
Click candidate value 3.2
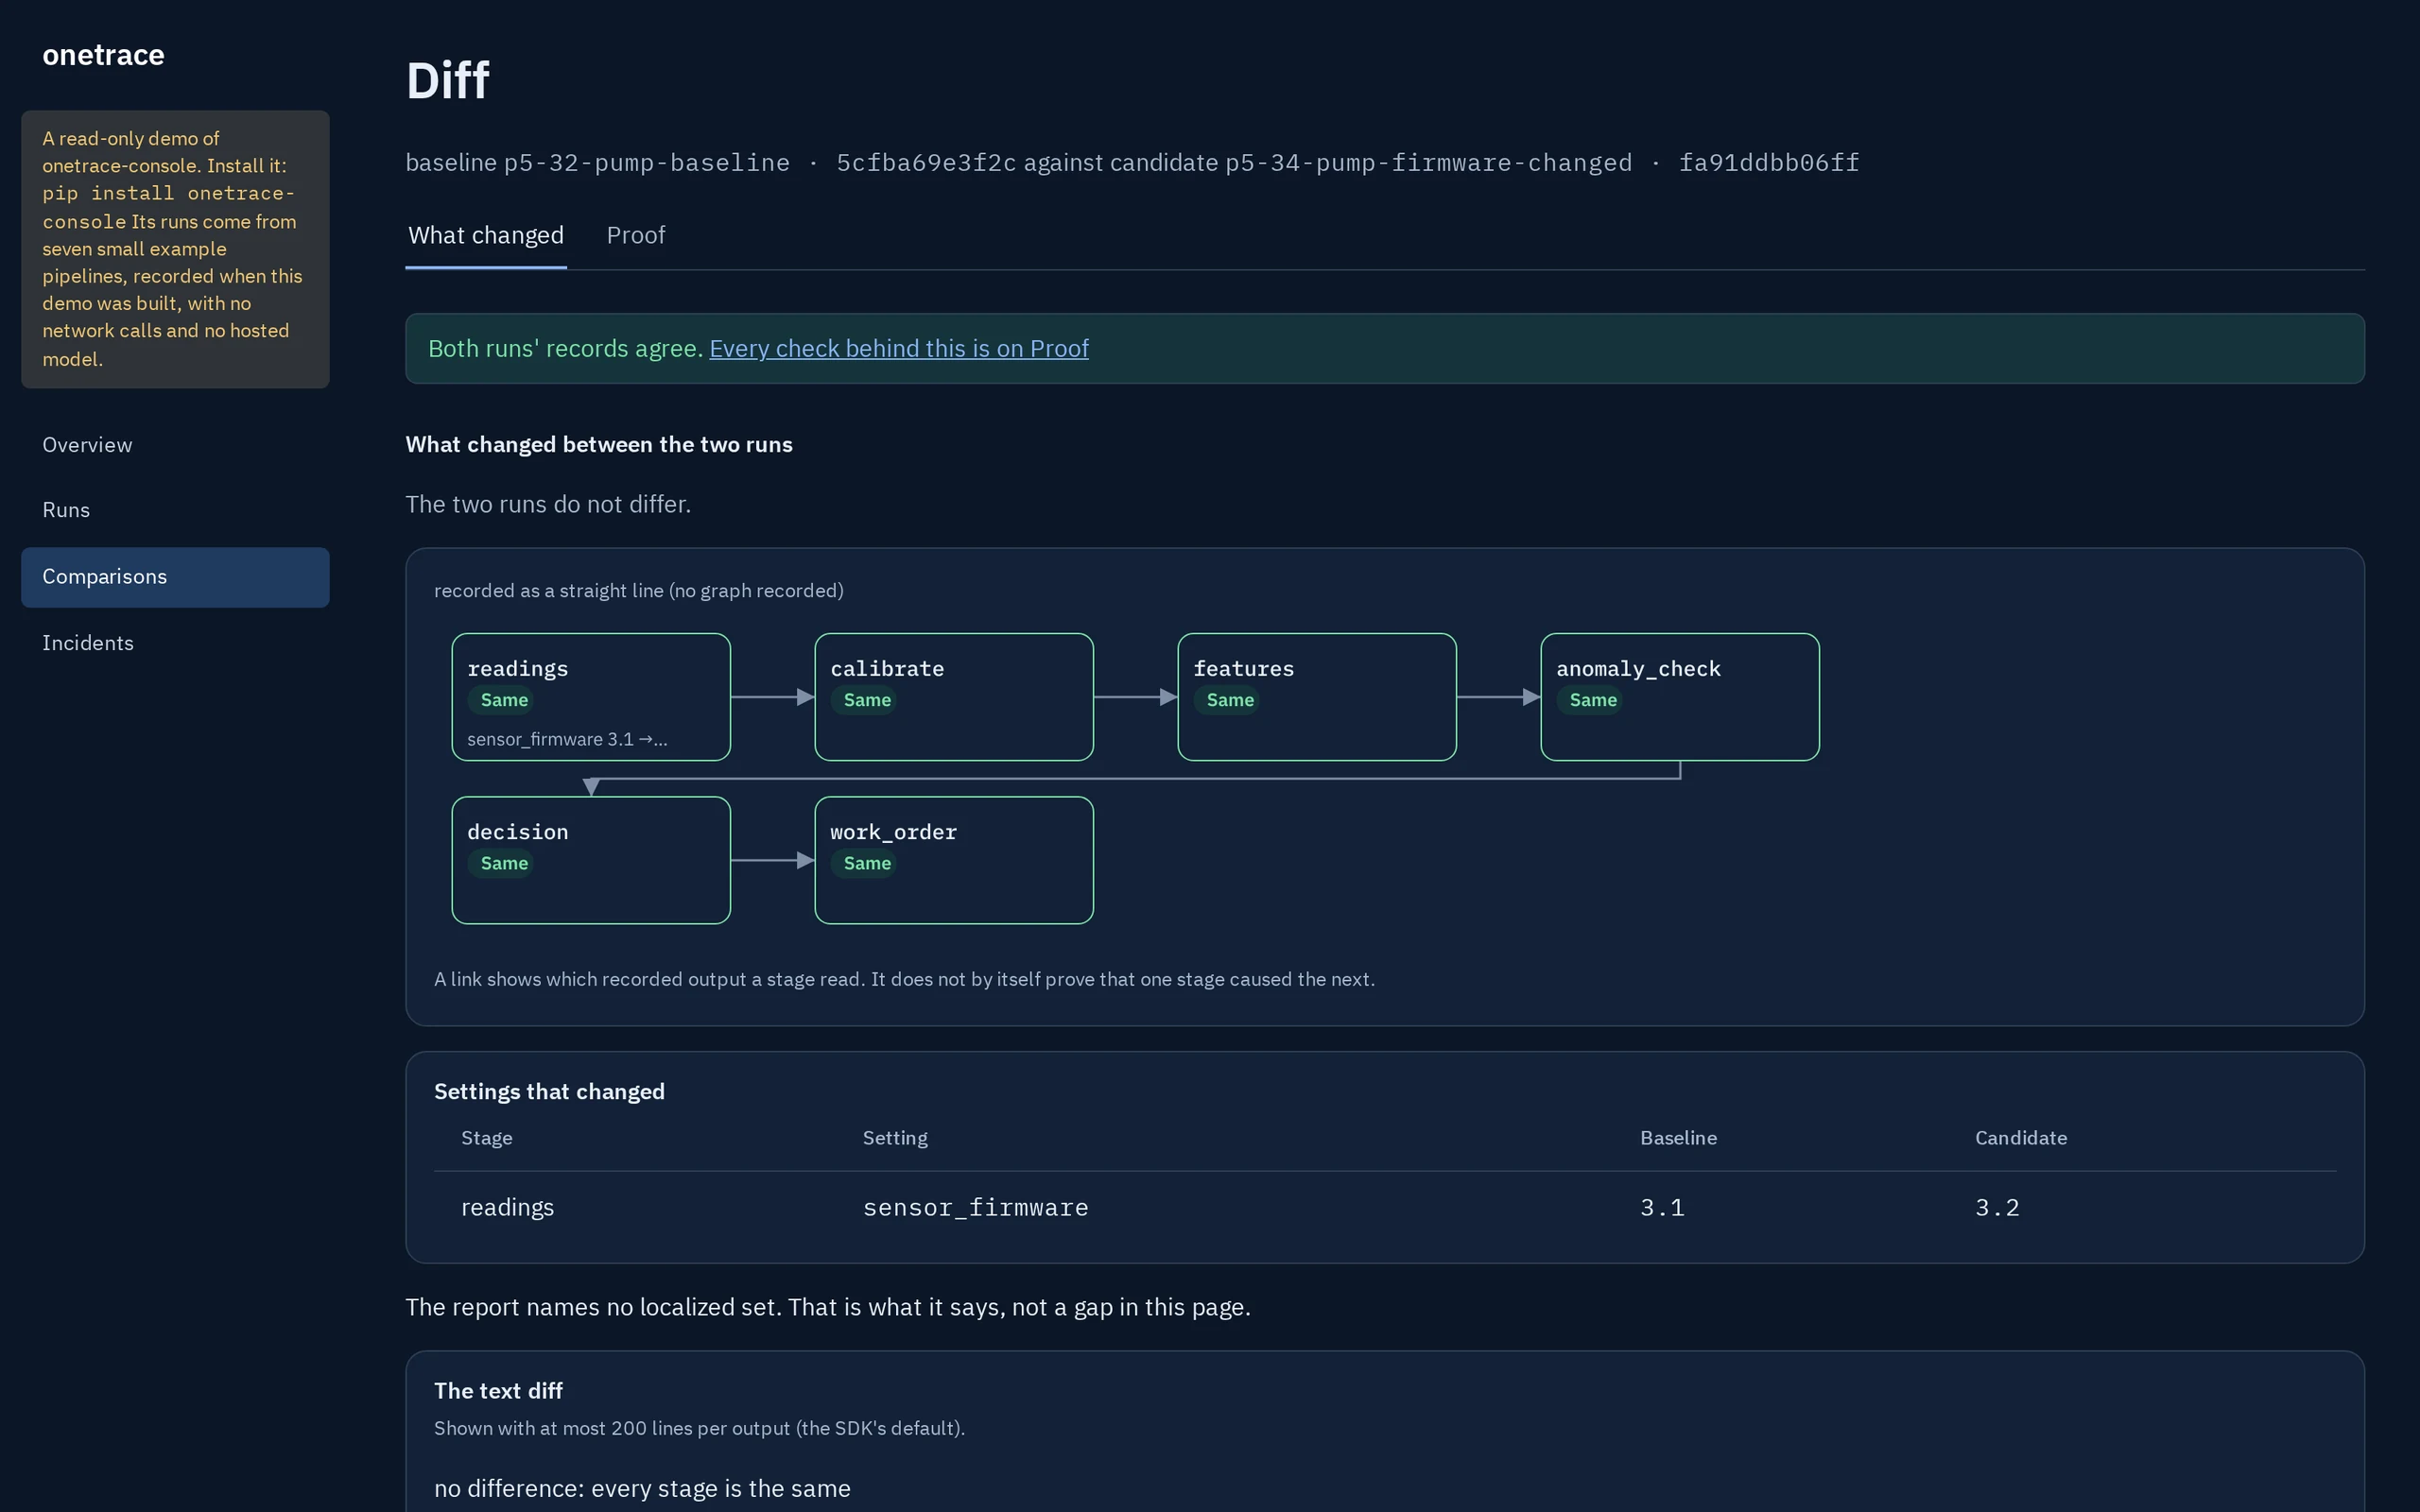1997,1208
